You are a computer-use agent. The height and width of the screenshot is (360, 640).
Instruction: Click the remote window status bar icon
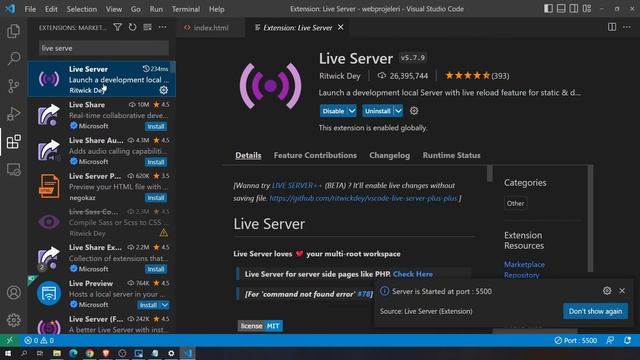[9, 340]
